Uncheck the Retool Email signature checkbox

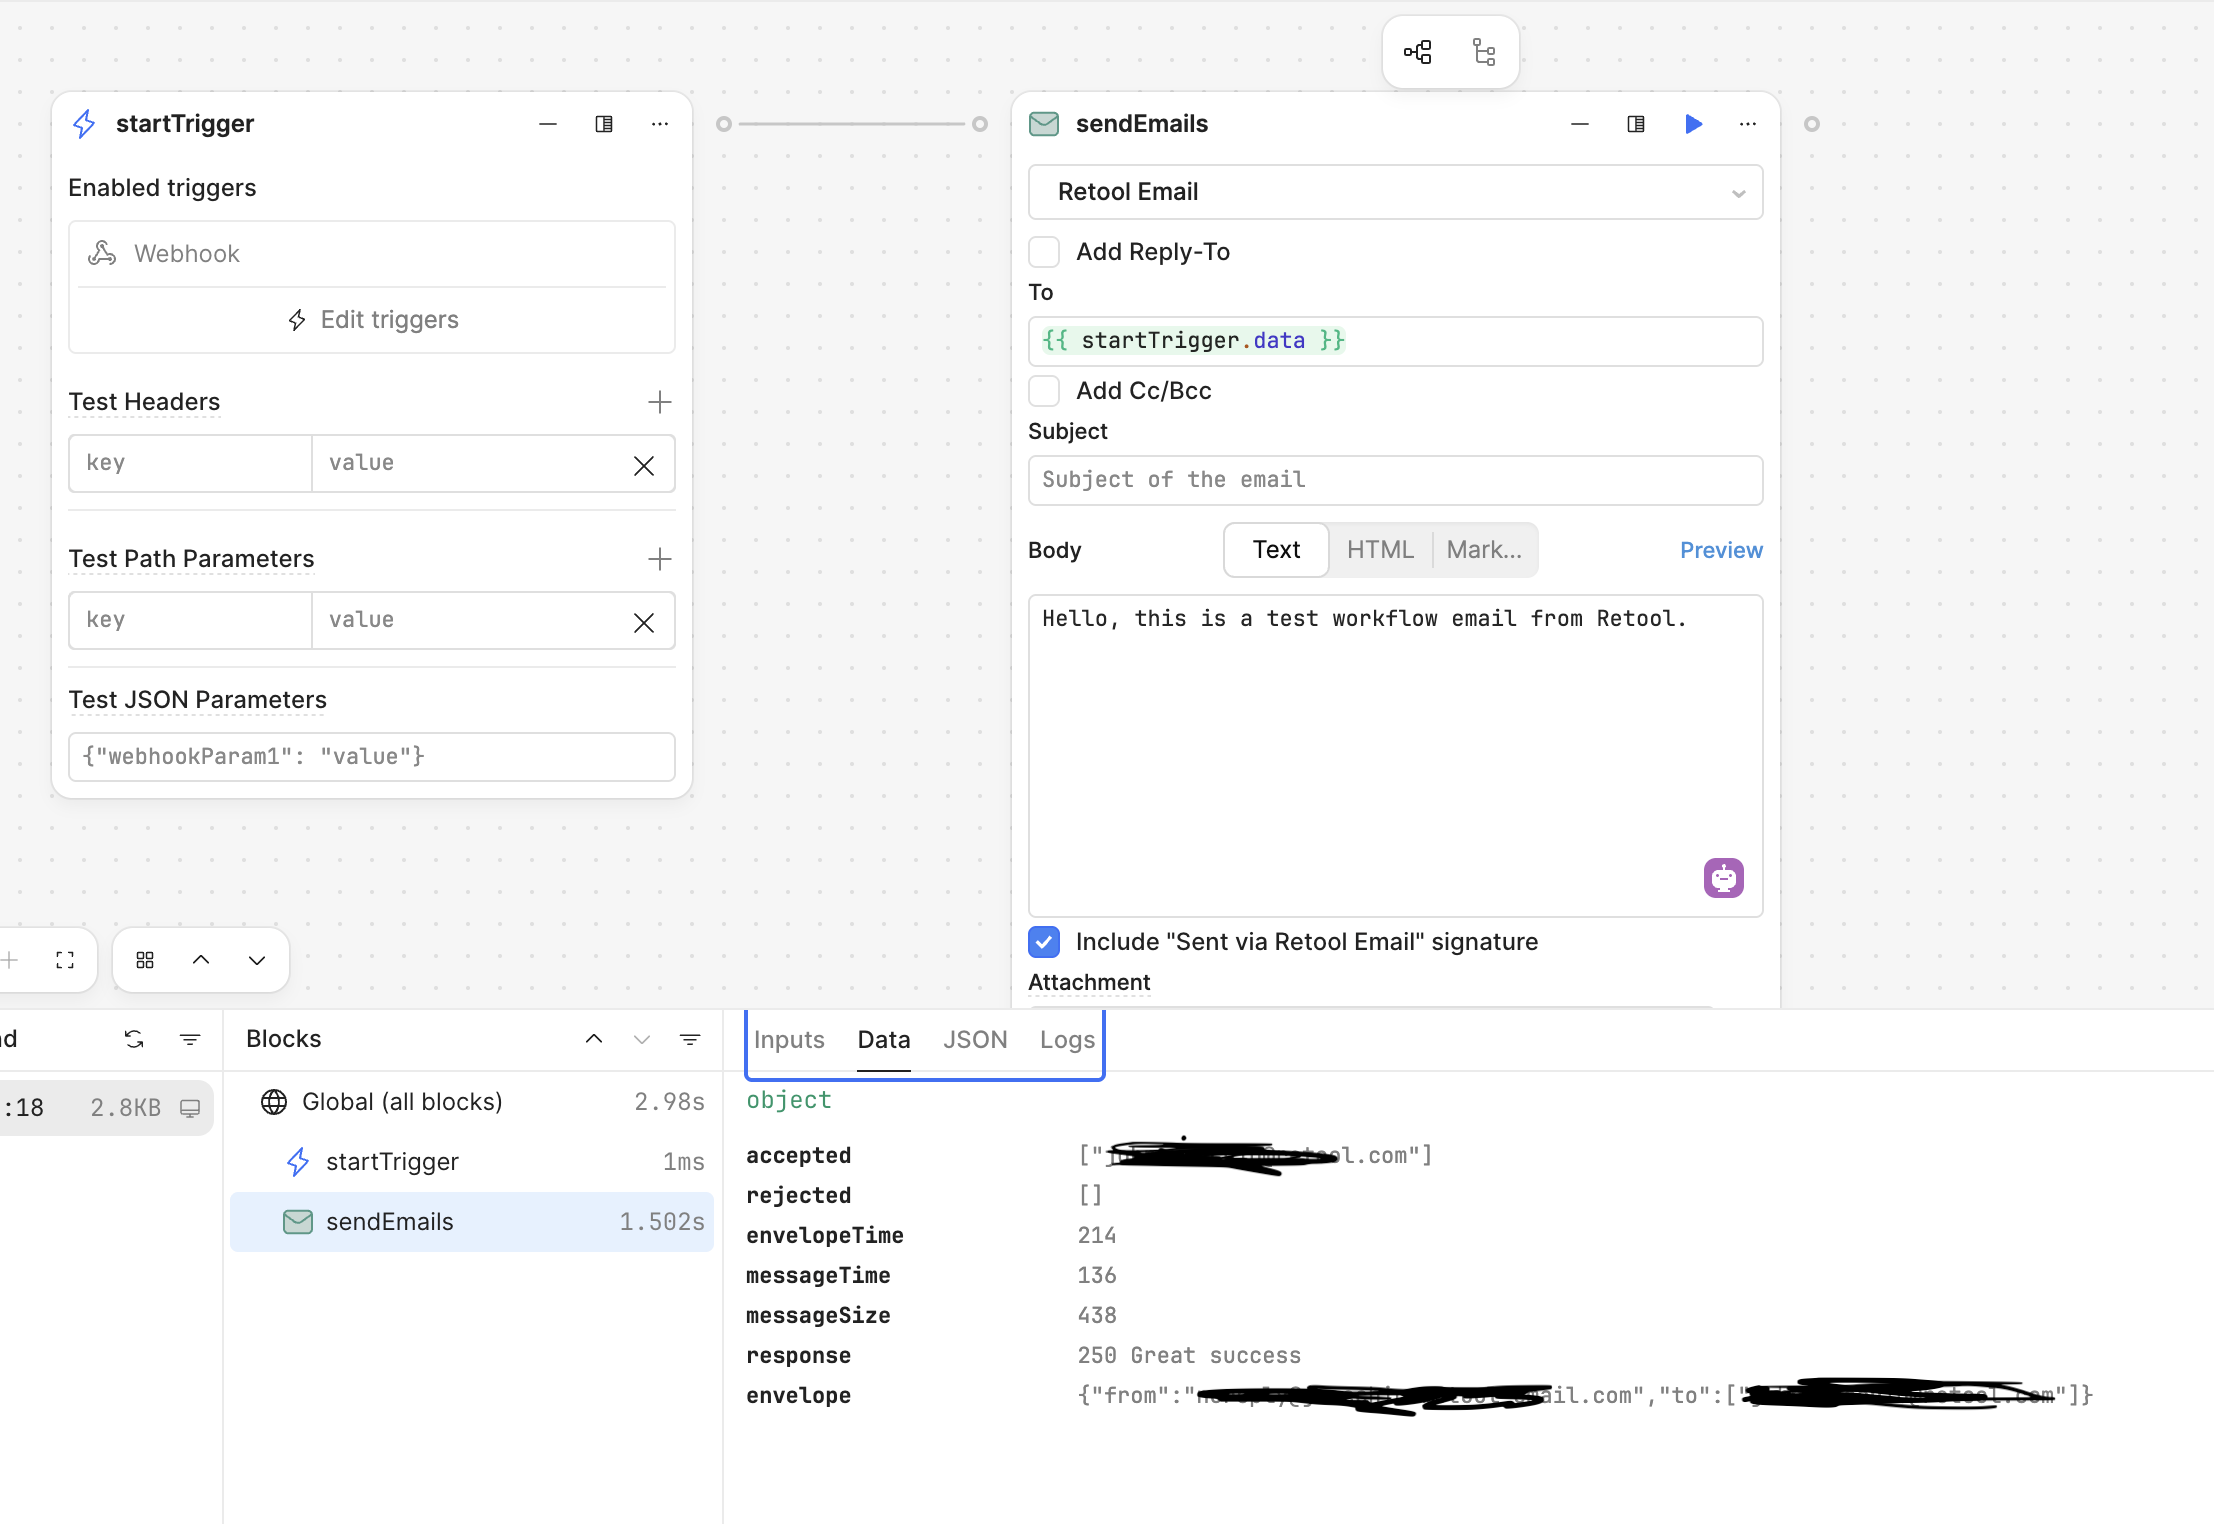pyautogui.click(x=1044, y=942)
